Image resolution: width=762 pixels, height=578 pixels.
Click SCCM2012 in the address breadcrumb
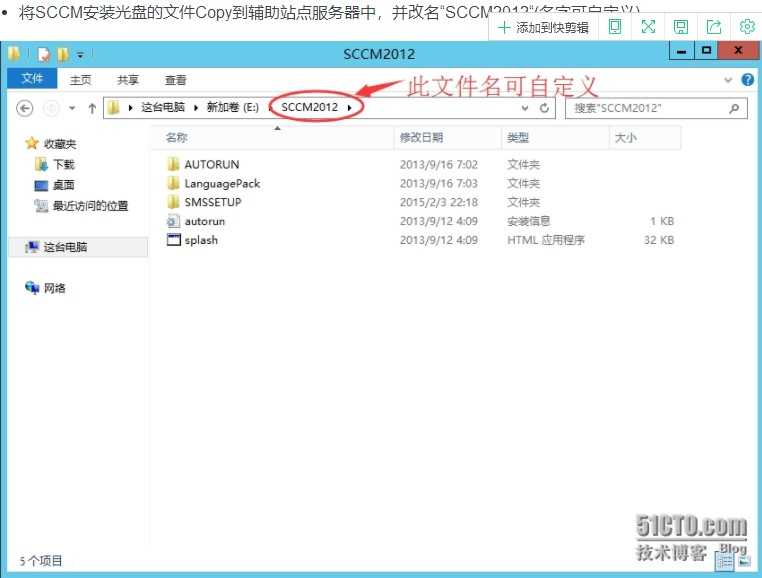pyautogui.click(x=310, y=107)
